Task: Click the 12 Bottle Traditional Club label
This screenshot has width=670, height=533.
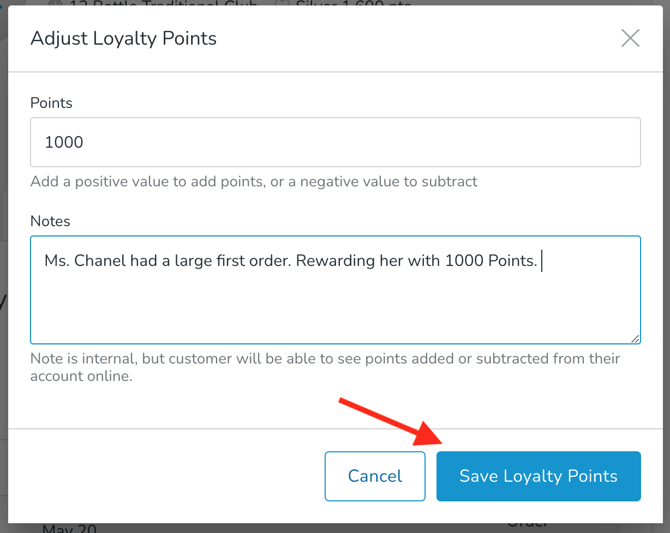Action: [x=167, y=4]
